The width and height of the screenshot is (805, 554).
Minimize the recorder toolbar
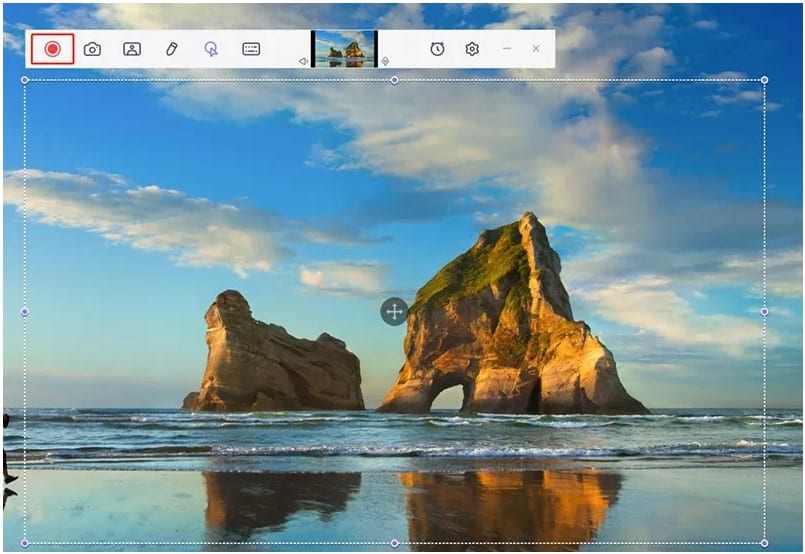click(507, 48)
